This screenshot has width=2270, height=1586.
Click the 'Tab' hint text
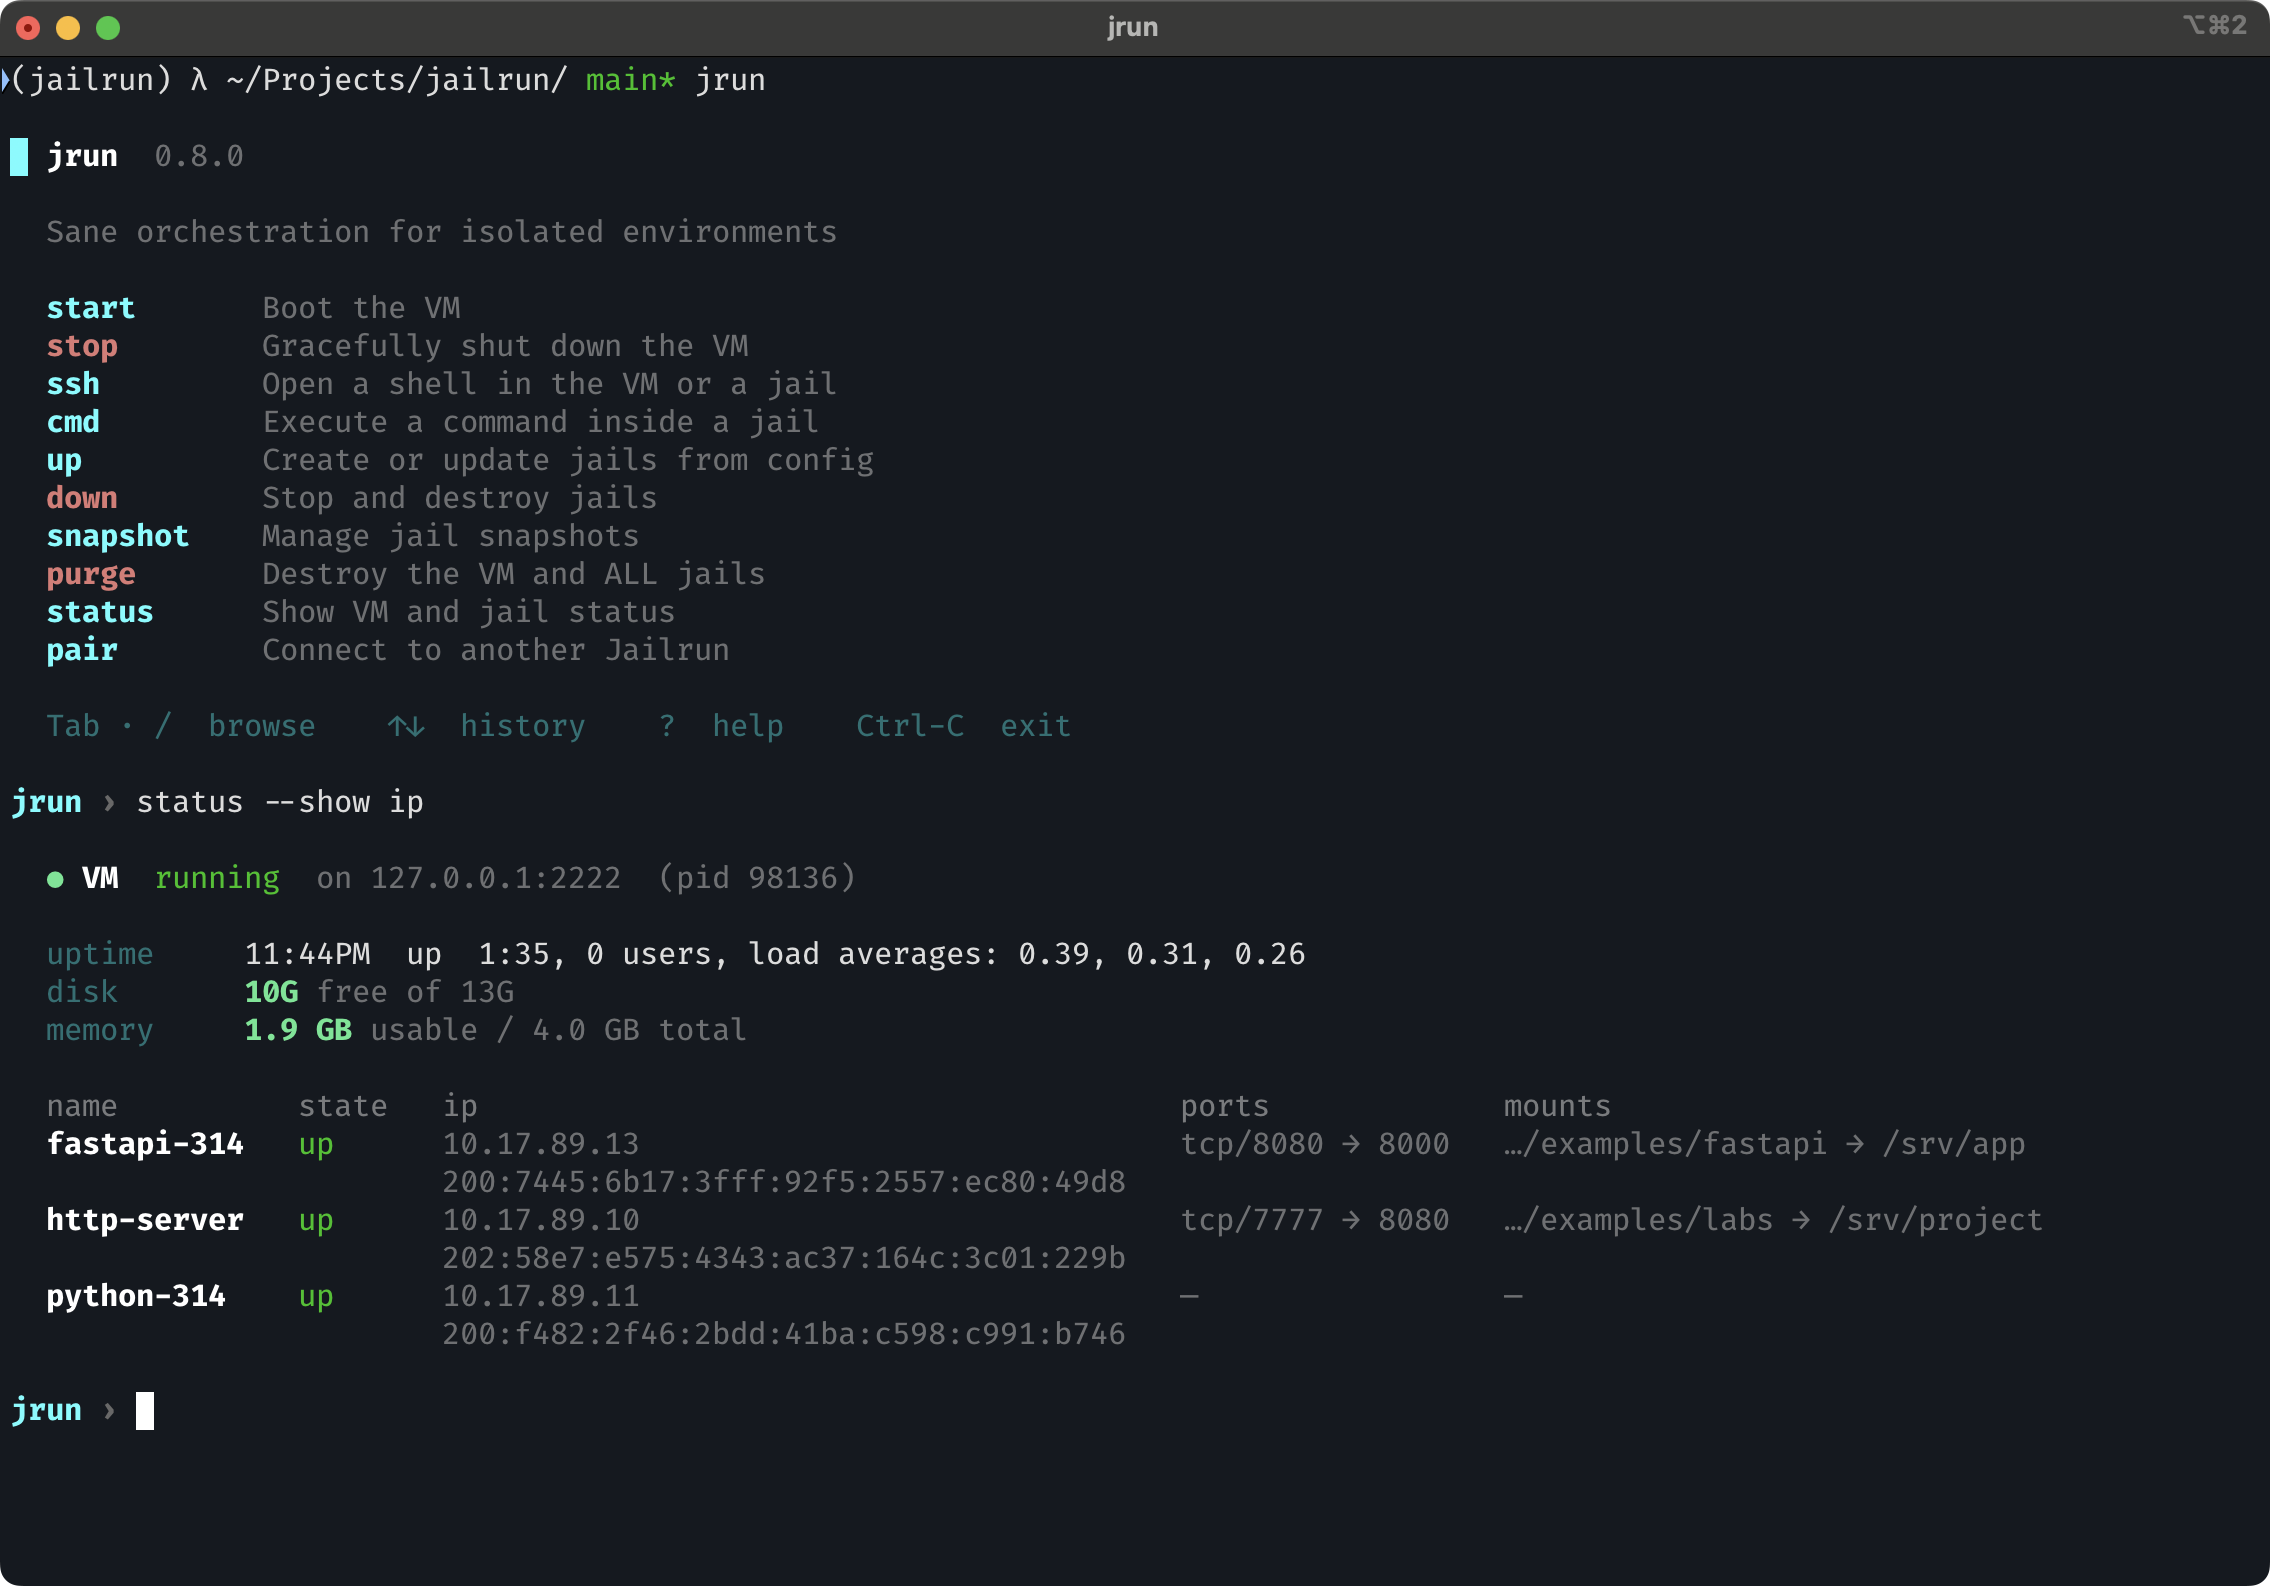tap(73, 726)
